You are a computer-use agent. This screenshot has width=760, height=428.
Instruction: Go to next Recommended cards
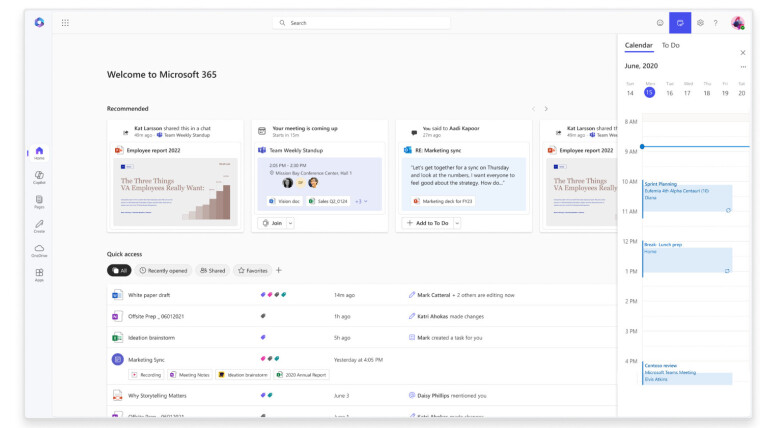click(x=546, y=109)
